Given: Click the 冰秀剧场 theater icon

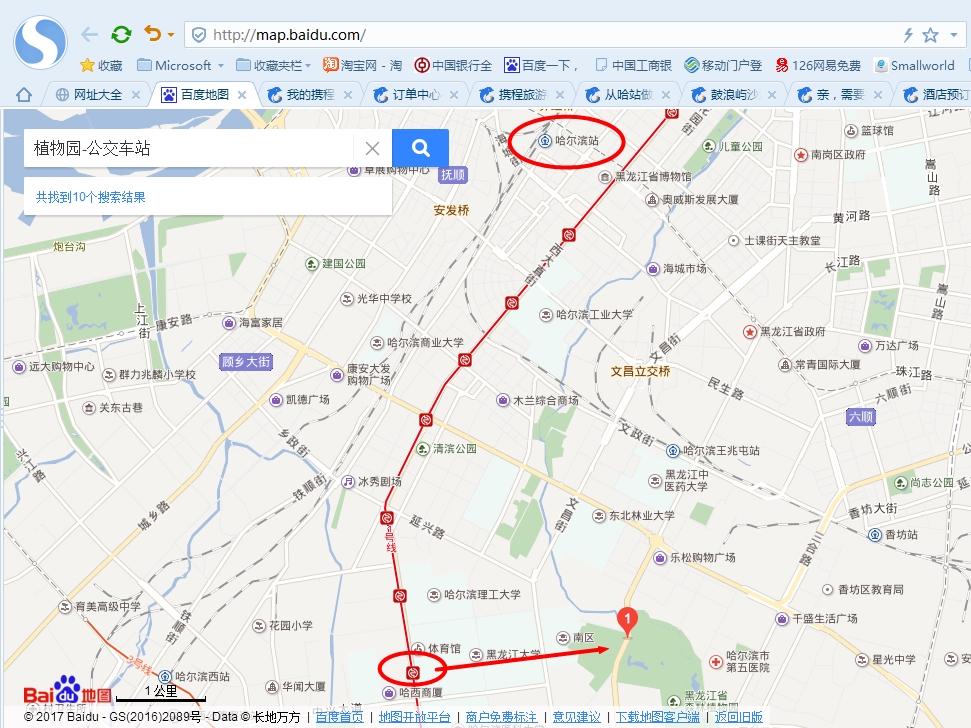Looking at the screenshot, I should click(x=348, y=481).
